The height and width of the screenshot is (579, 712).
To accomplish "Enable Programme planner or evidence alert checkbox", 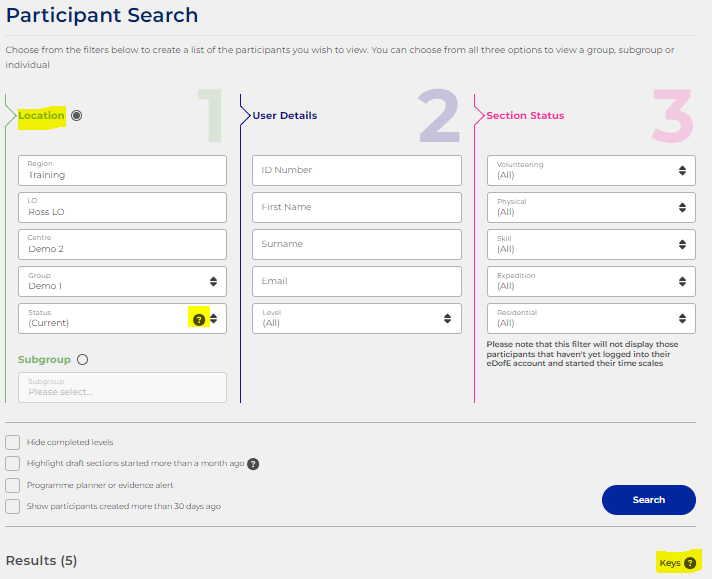I will 13,485.
